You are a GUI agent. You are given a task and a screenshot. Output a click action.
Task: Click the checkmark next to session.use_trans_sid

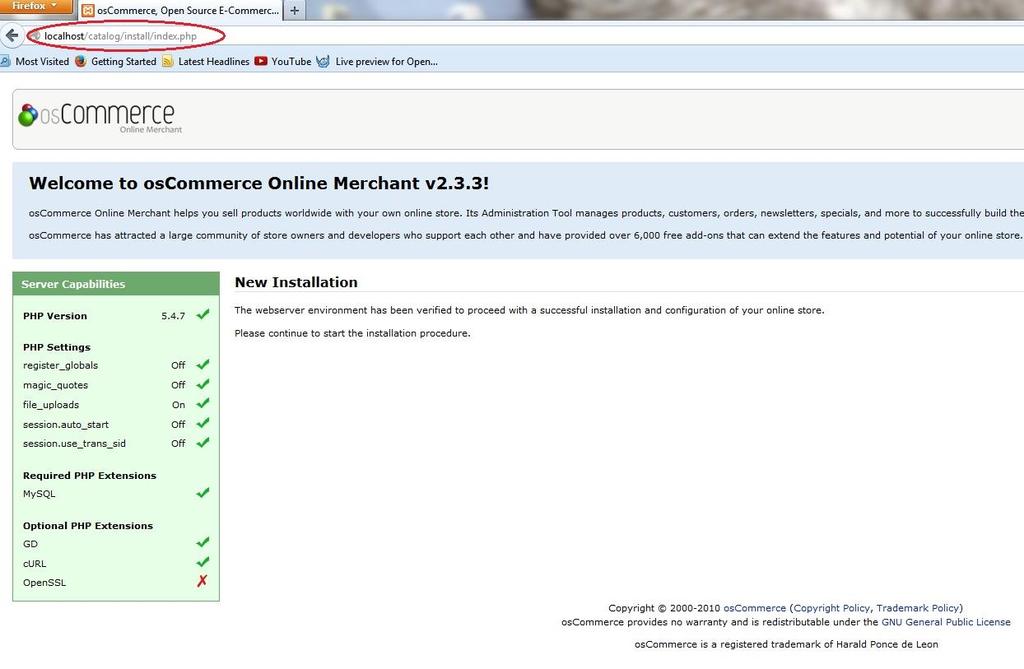click(203, 442)
